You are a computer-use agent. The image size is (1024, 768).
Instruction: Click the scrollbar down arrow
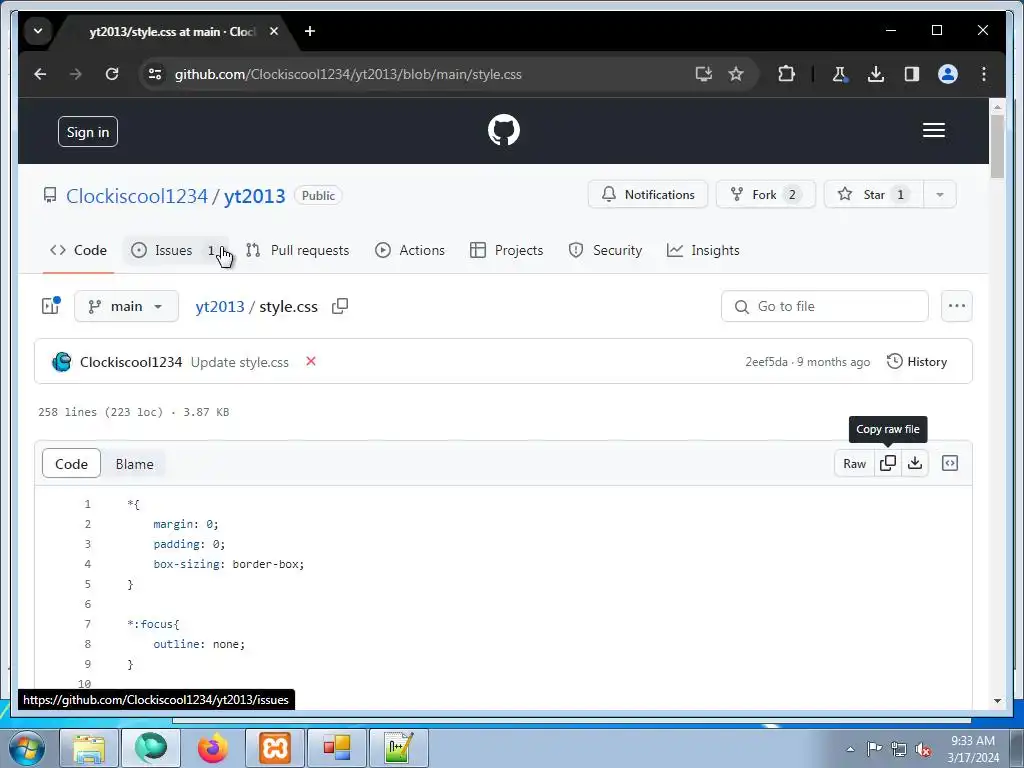click(x=997, y=701)
